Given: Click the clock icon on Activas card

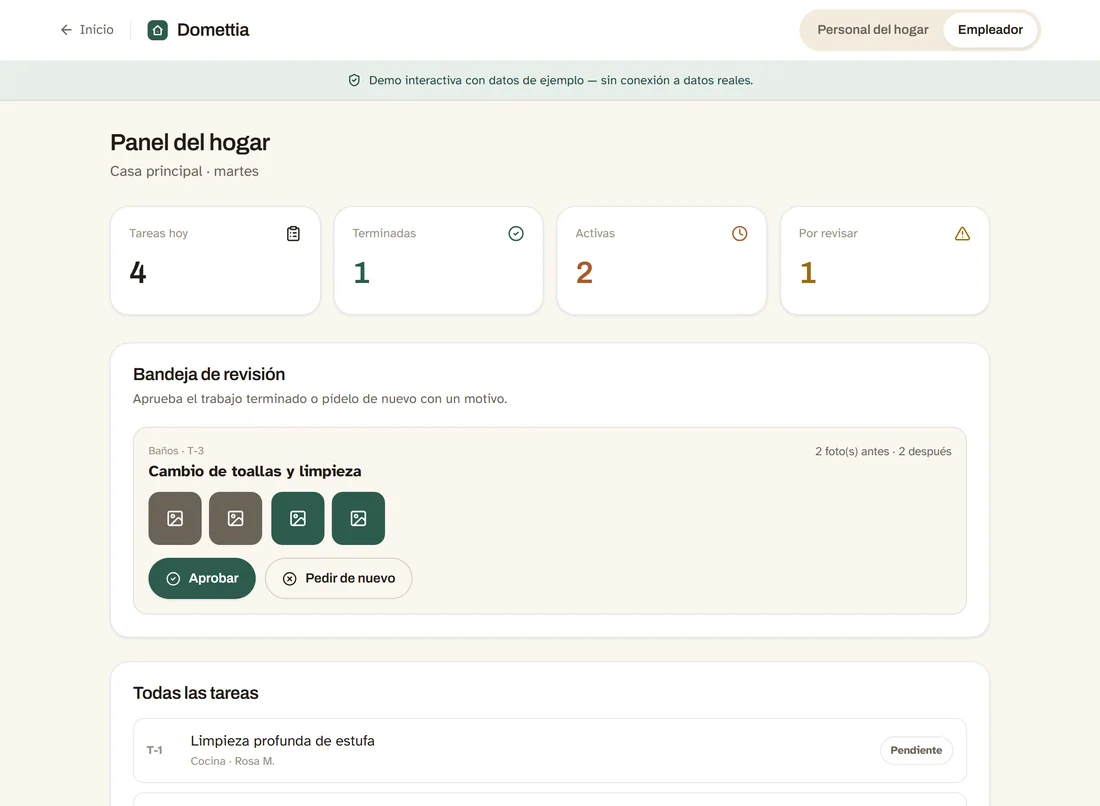Looking at the screenshot, I should 739,234.
